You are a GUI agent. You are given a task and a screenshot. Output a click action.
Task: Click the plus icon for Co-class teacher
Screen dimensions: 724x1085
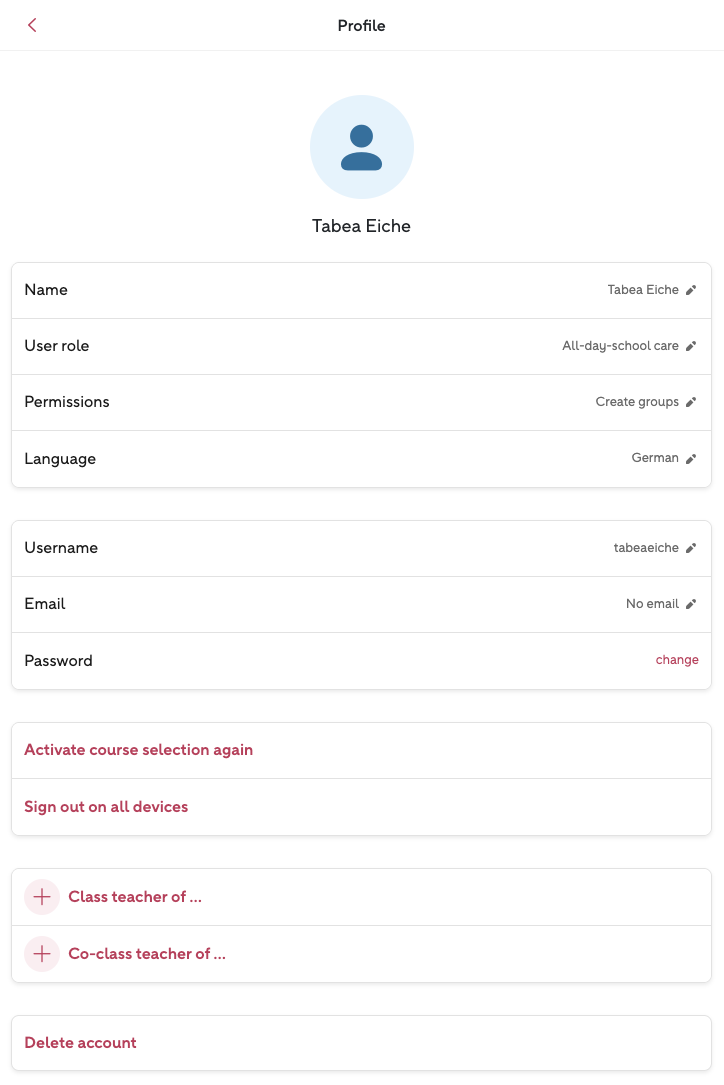(42, 954)
